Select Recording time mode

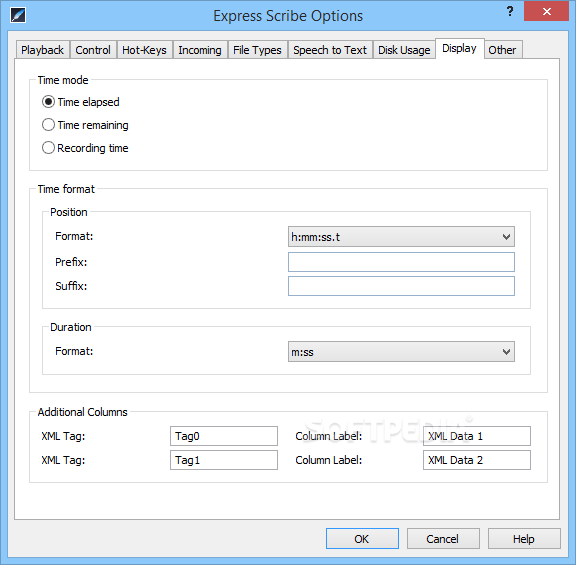coord(85,148)
